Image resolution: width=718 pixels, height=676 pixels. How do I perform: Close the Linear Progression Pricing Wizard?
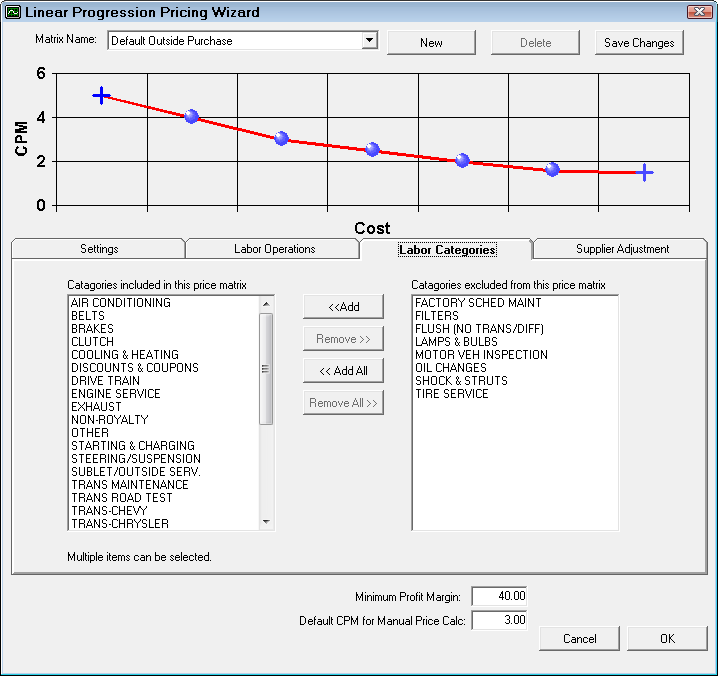pyautogui.click(x=700, y=12)
